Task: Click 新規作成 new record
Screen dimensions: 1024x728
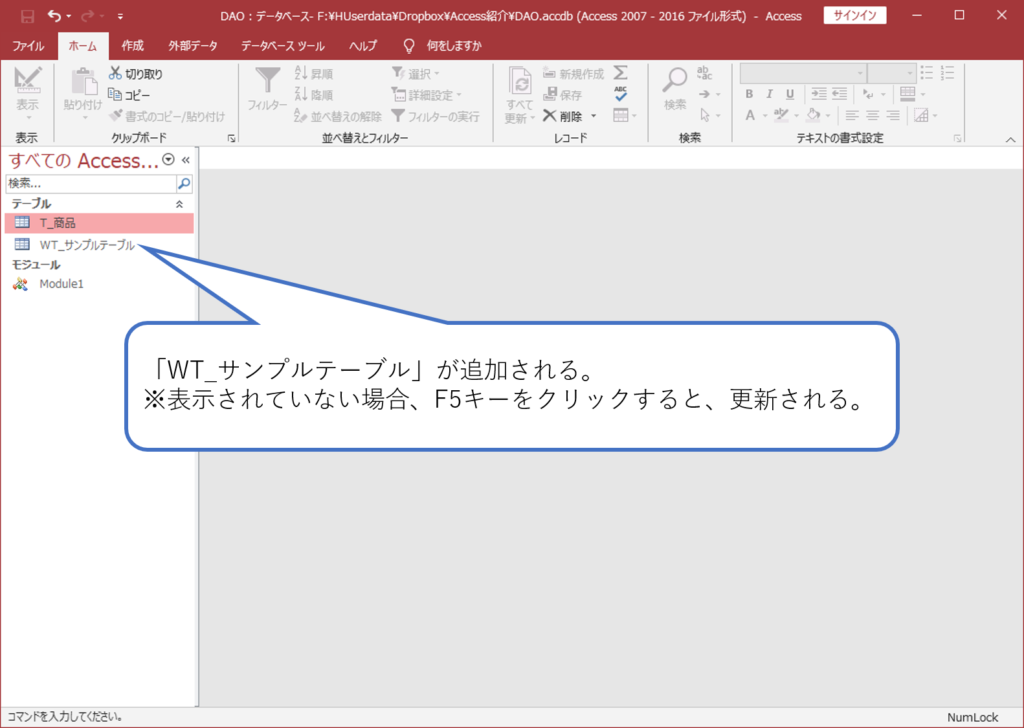Action: 573,73
